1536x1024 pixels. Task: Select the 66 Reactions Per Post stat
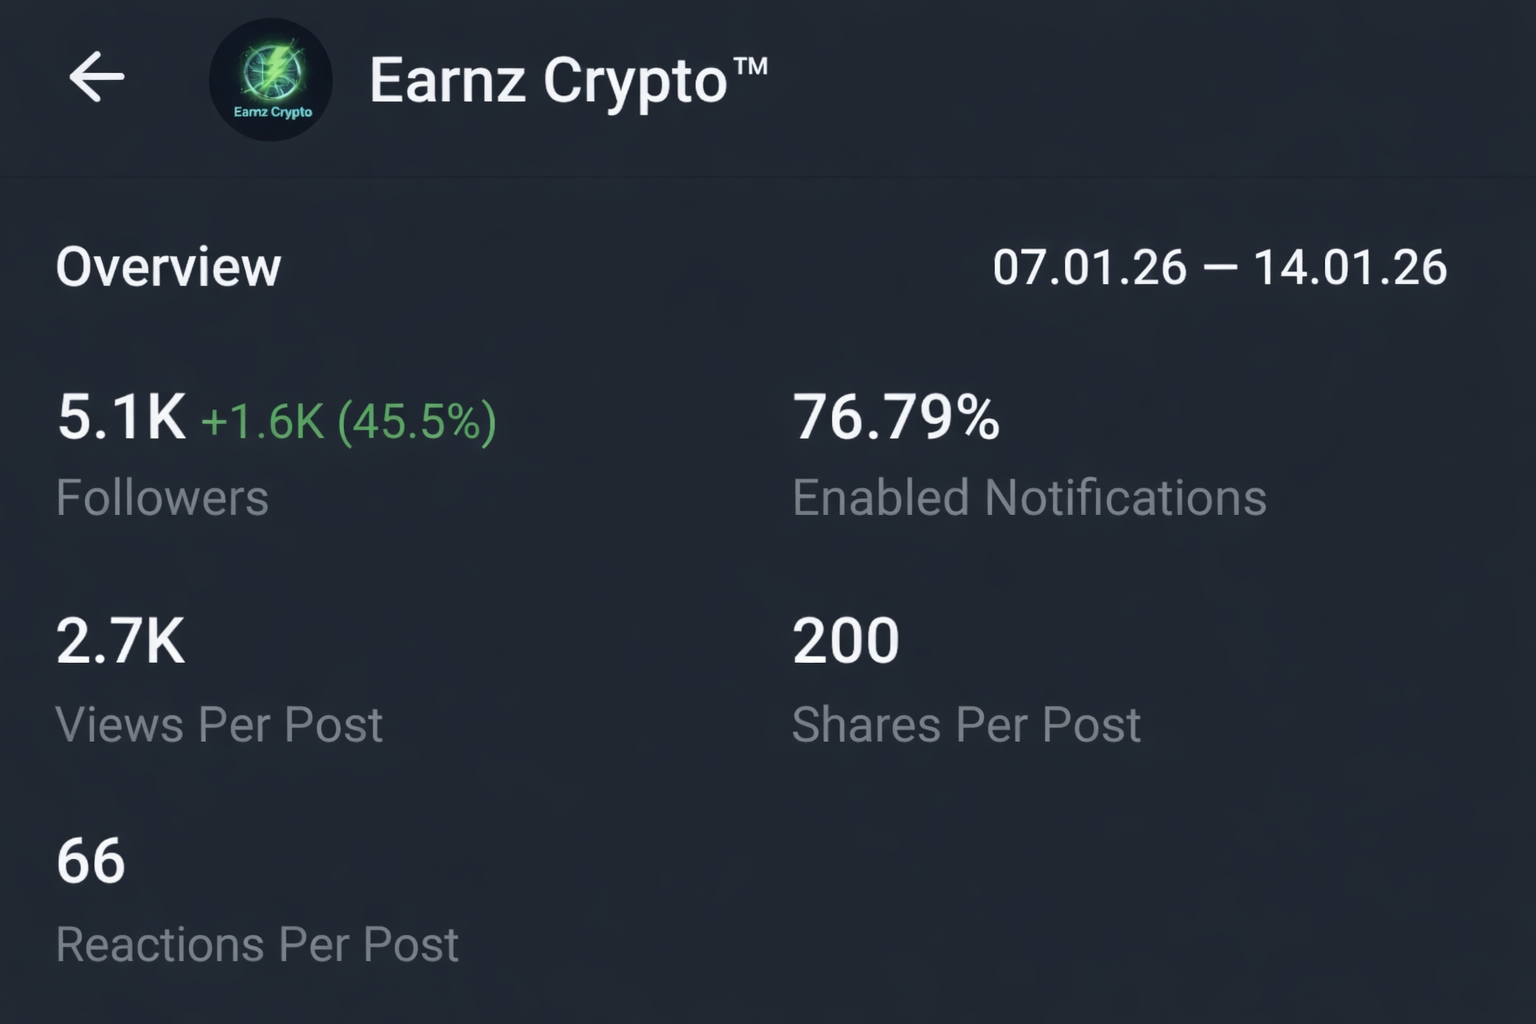click(91, 858)
